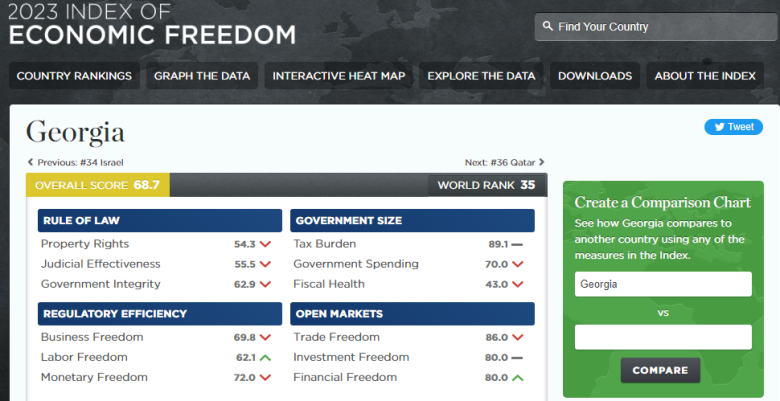Click the Monetary Freedom down arrow indicator

coord(265,378)
